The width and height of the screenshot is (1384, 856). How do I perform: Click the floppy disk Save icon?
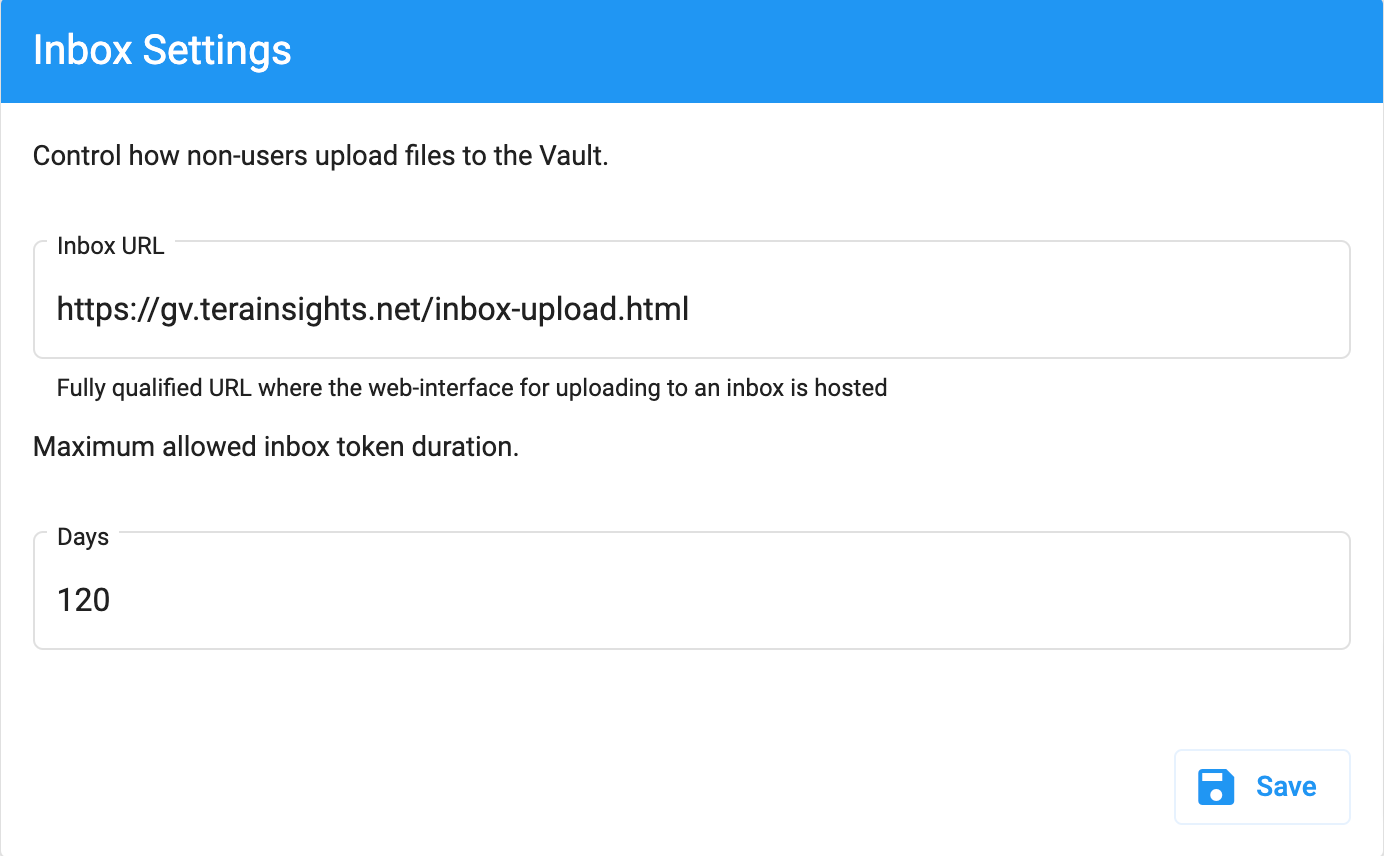pyautogui.click(x=1216, y=787)
